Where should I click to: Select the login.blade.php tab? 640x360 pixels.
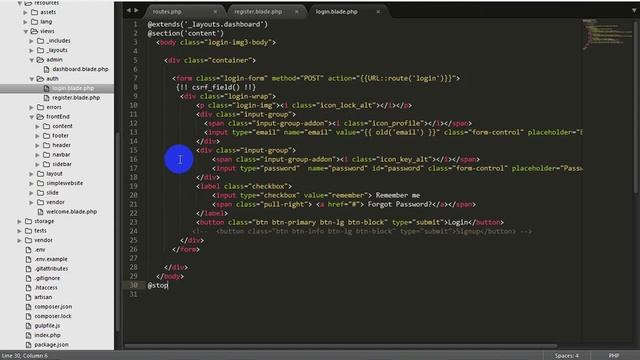click(x=336, y=11)
